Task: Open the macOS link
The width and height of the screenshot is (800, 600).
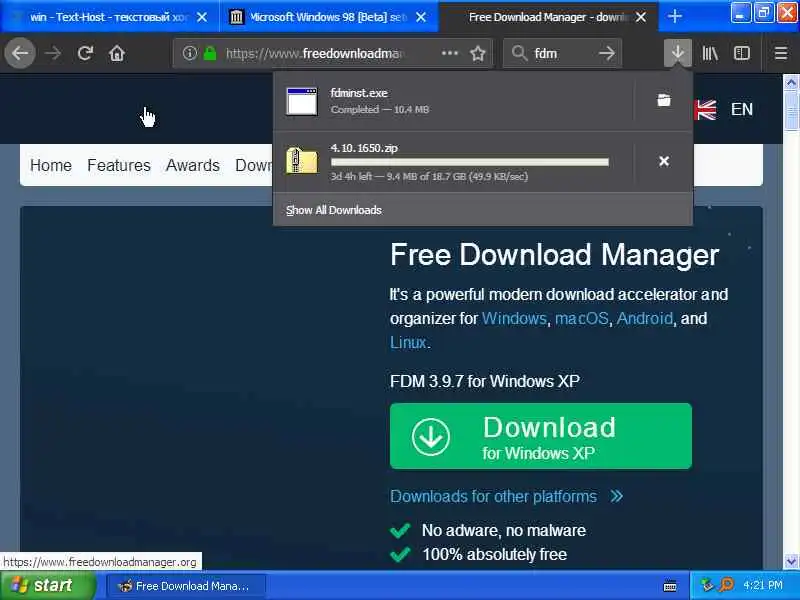Action: (x=582, y=318)
